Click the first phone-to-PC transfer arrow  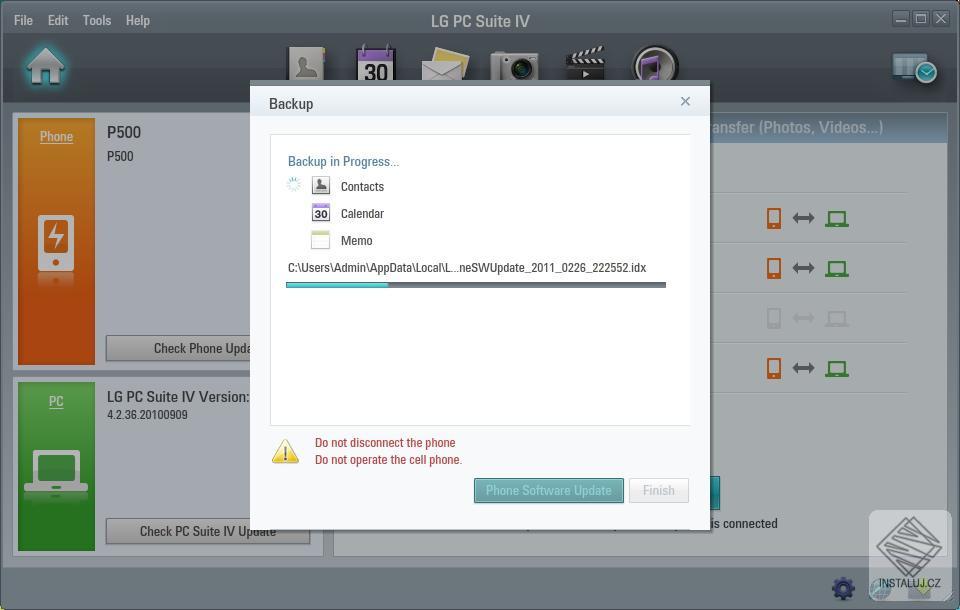coord(803,218)
